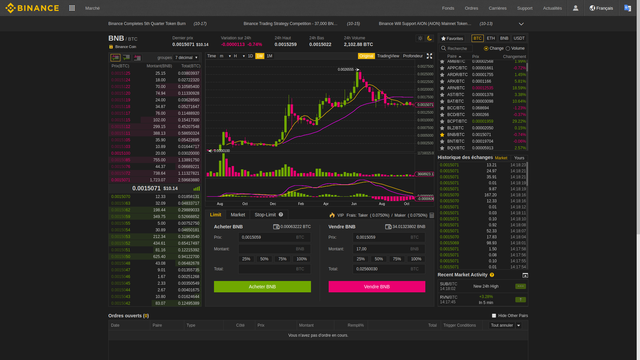Click the search magnifier icon in pairs list

443,48
